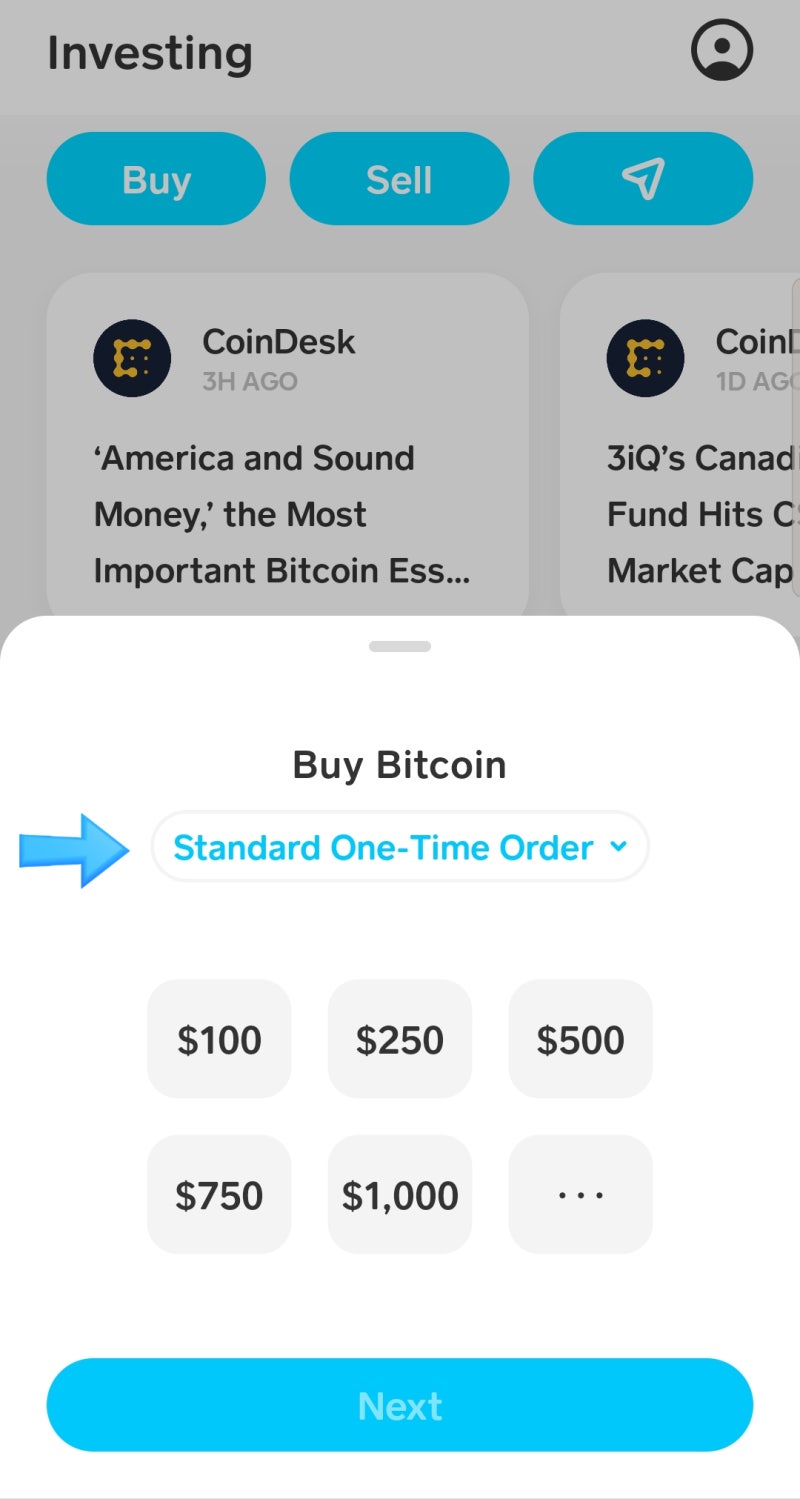The image size is (800, 1499).
Task: Pick the $500 preset amount
Action: pyautogui.click(x=580, y=1039)
